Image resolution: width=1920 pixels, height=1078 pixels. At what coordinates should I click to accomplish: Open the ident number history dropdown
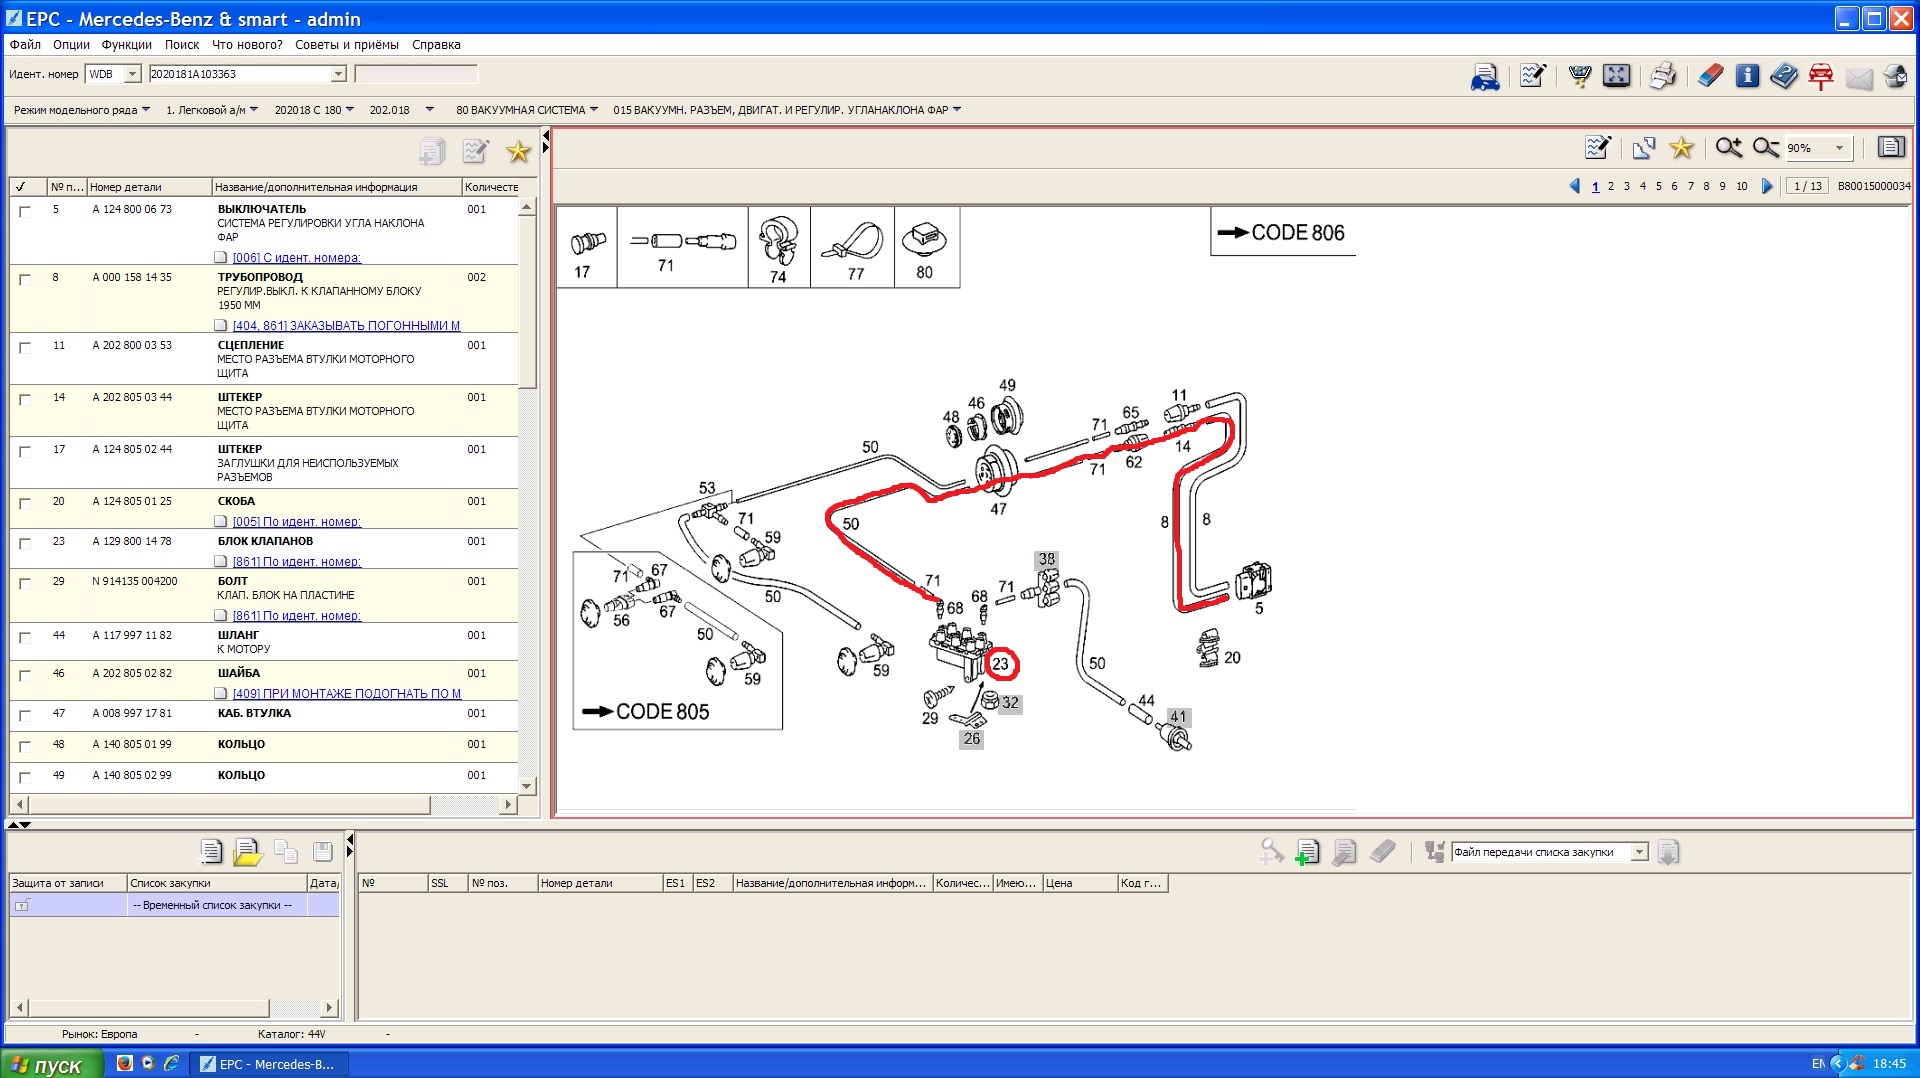pyautogui.click(x=338, y=74)
